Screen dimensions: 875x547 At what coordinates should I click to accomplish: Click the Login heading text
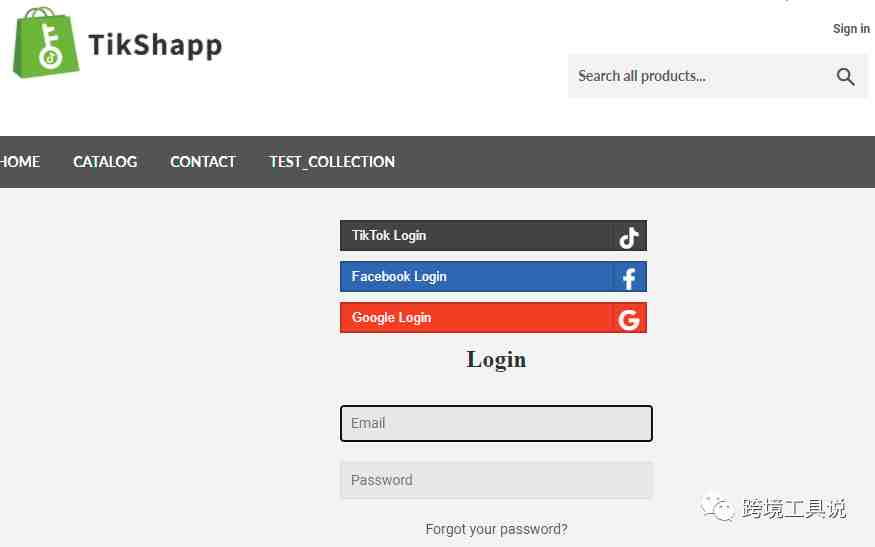tap(496, 360)
